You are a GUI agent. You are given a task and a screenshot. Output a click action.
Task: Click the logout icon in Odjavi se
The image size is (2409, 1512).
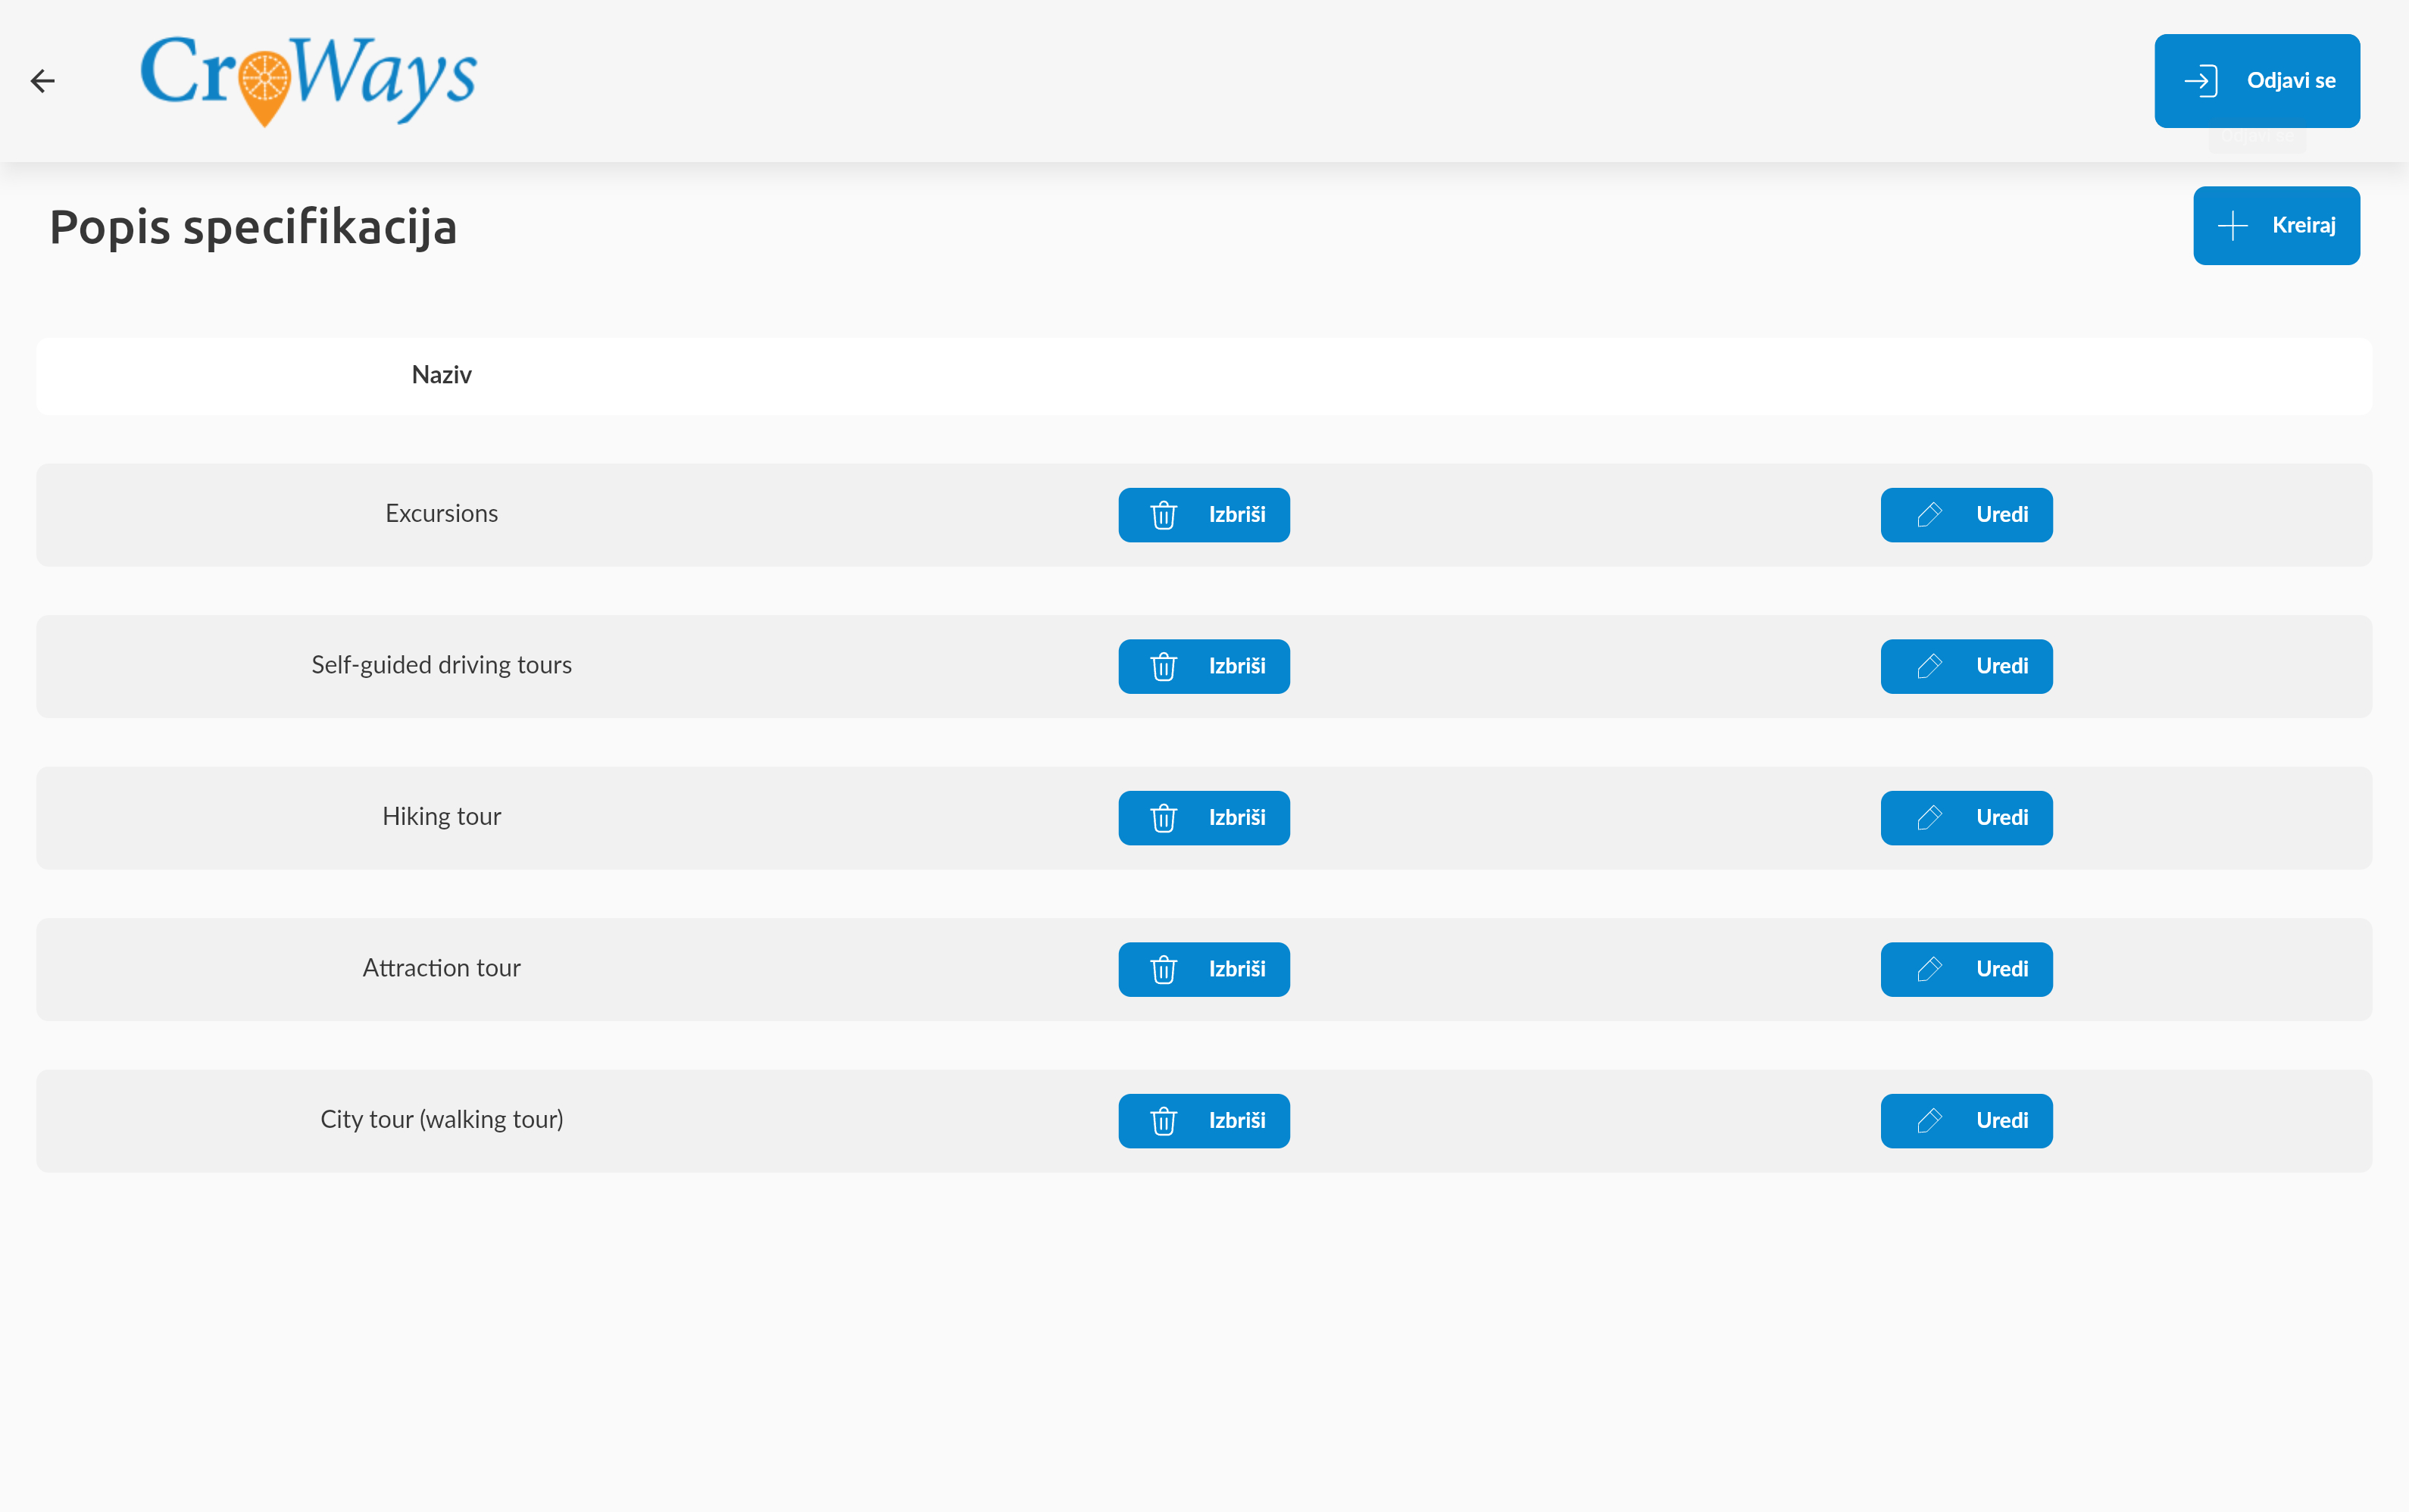[2201, 81]
